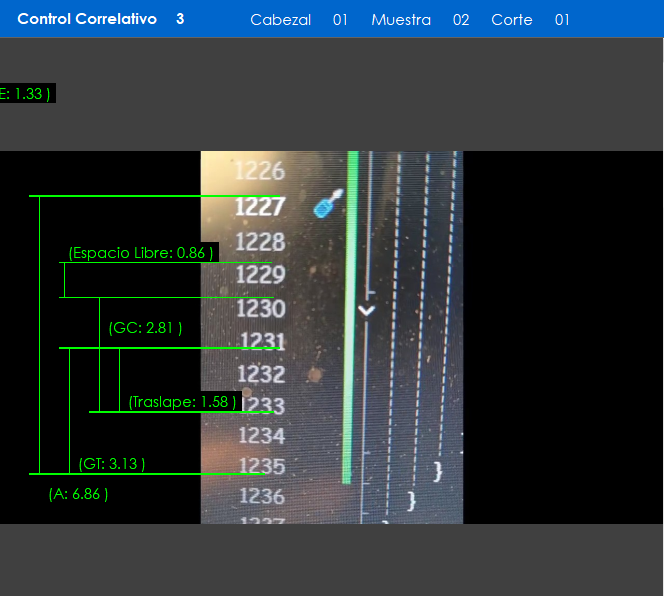Click the A: 6.86 measurement label
The width and height of the screenshot is (664, 596).
(78, 493)
